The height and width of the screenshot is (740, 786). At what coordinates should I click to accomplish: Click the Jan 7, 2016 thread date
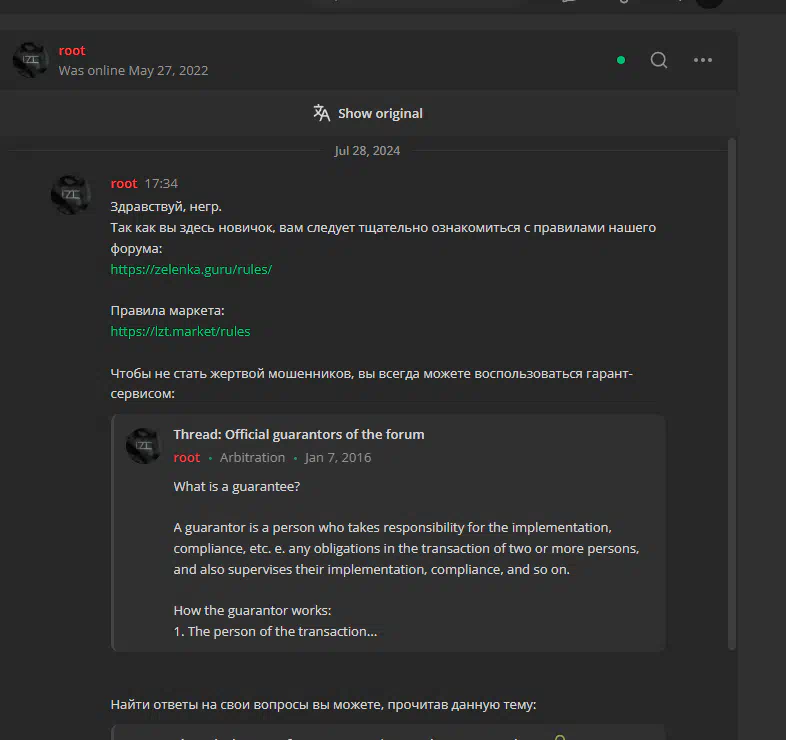click(338, 458)
